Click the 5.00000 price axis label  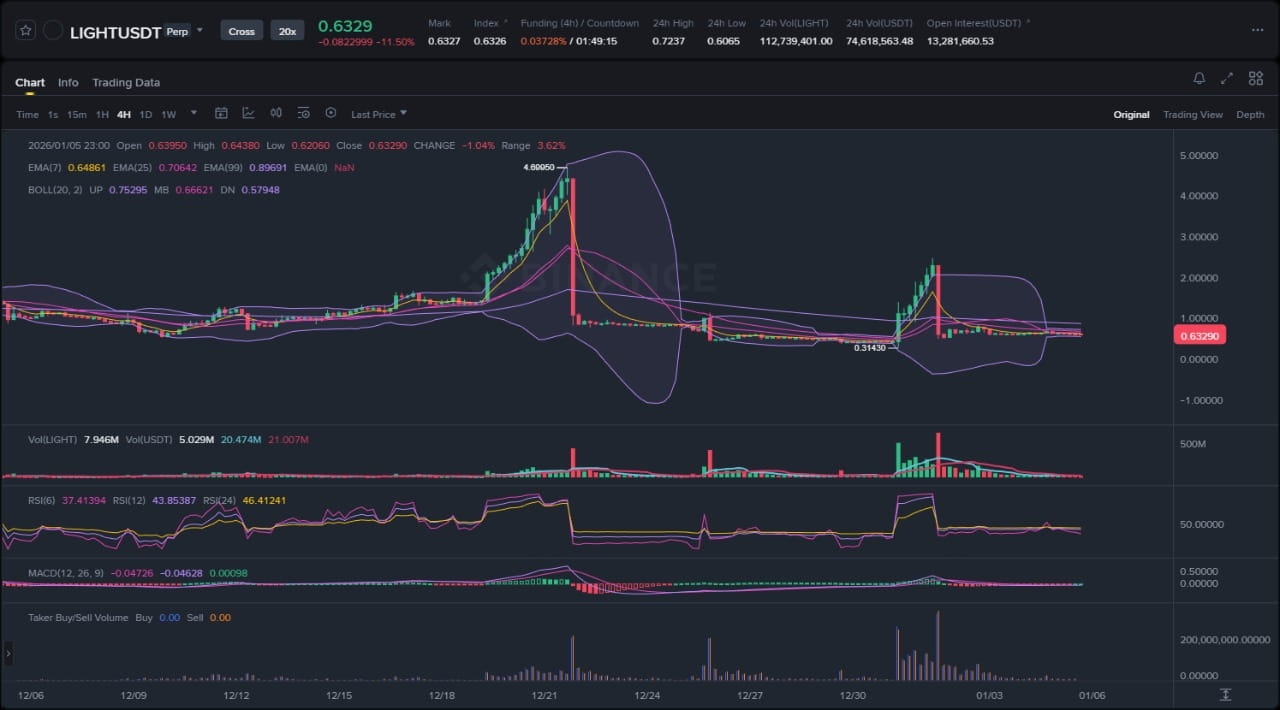click(1200, 156)
